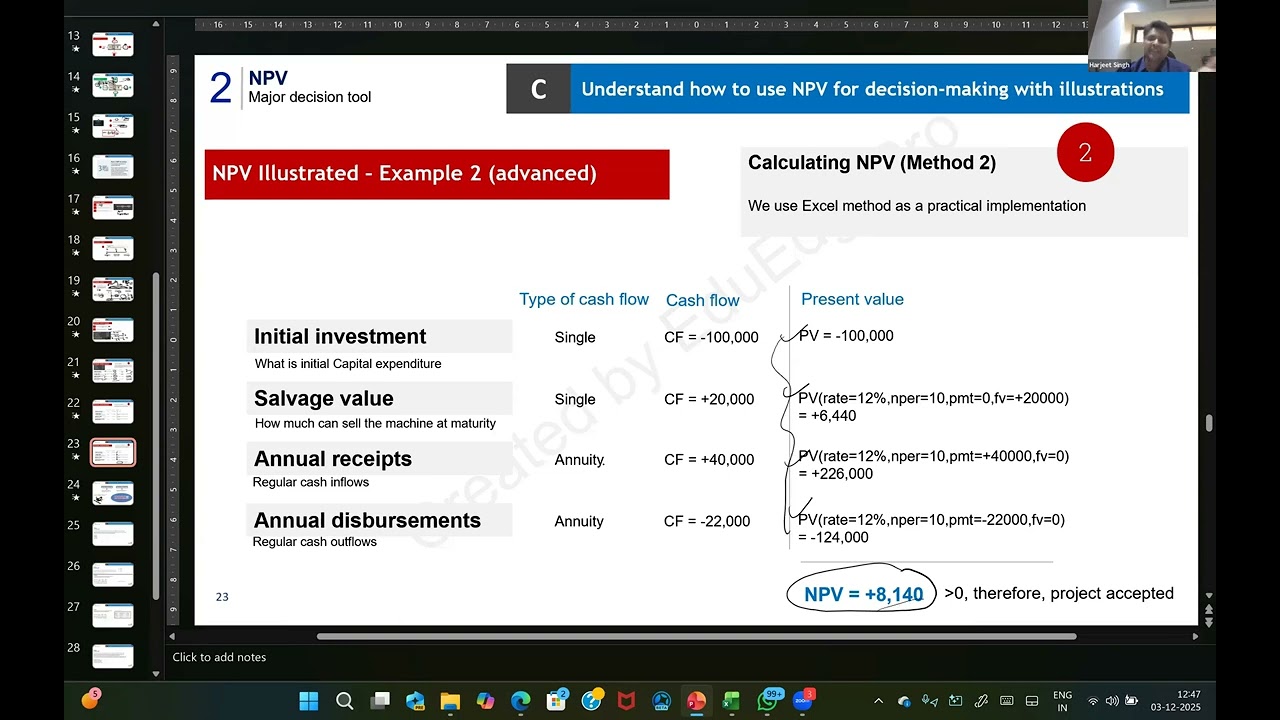Select slide 26 thumbnail

point(113,575)
